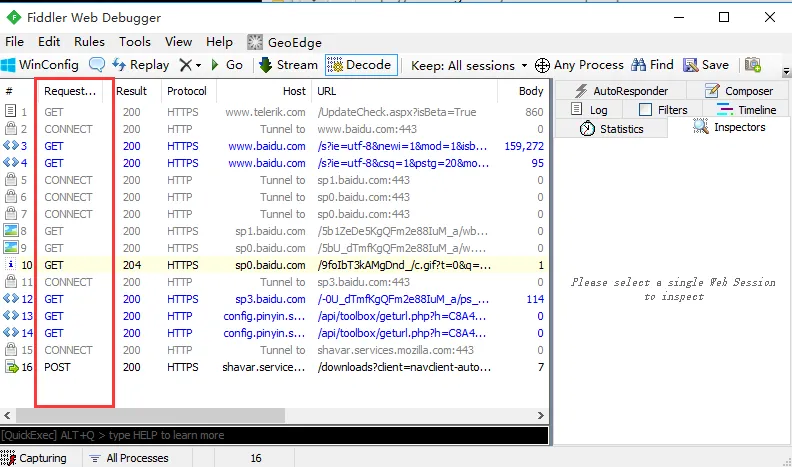
Task: Open the Rules menu
Action: click(89, 42)
